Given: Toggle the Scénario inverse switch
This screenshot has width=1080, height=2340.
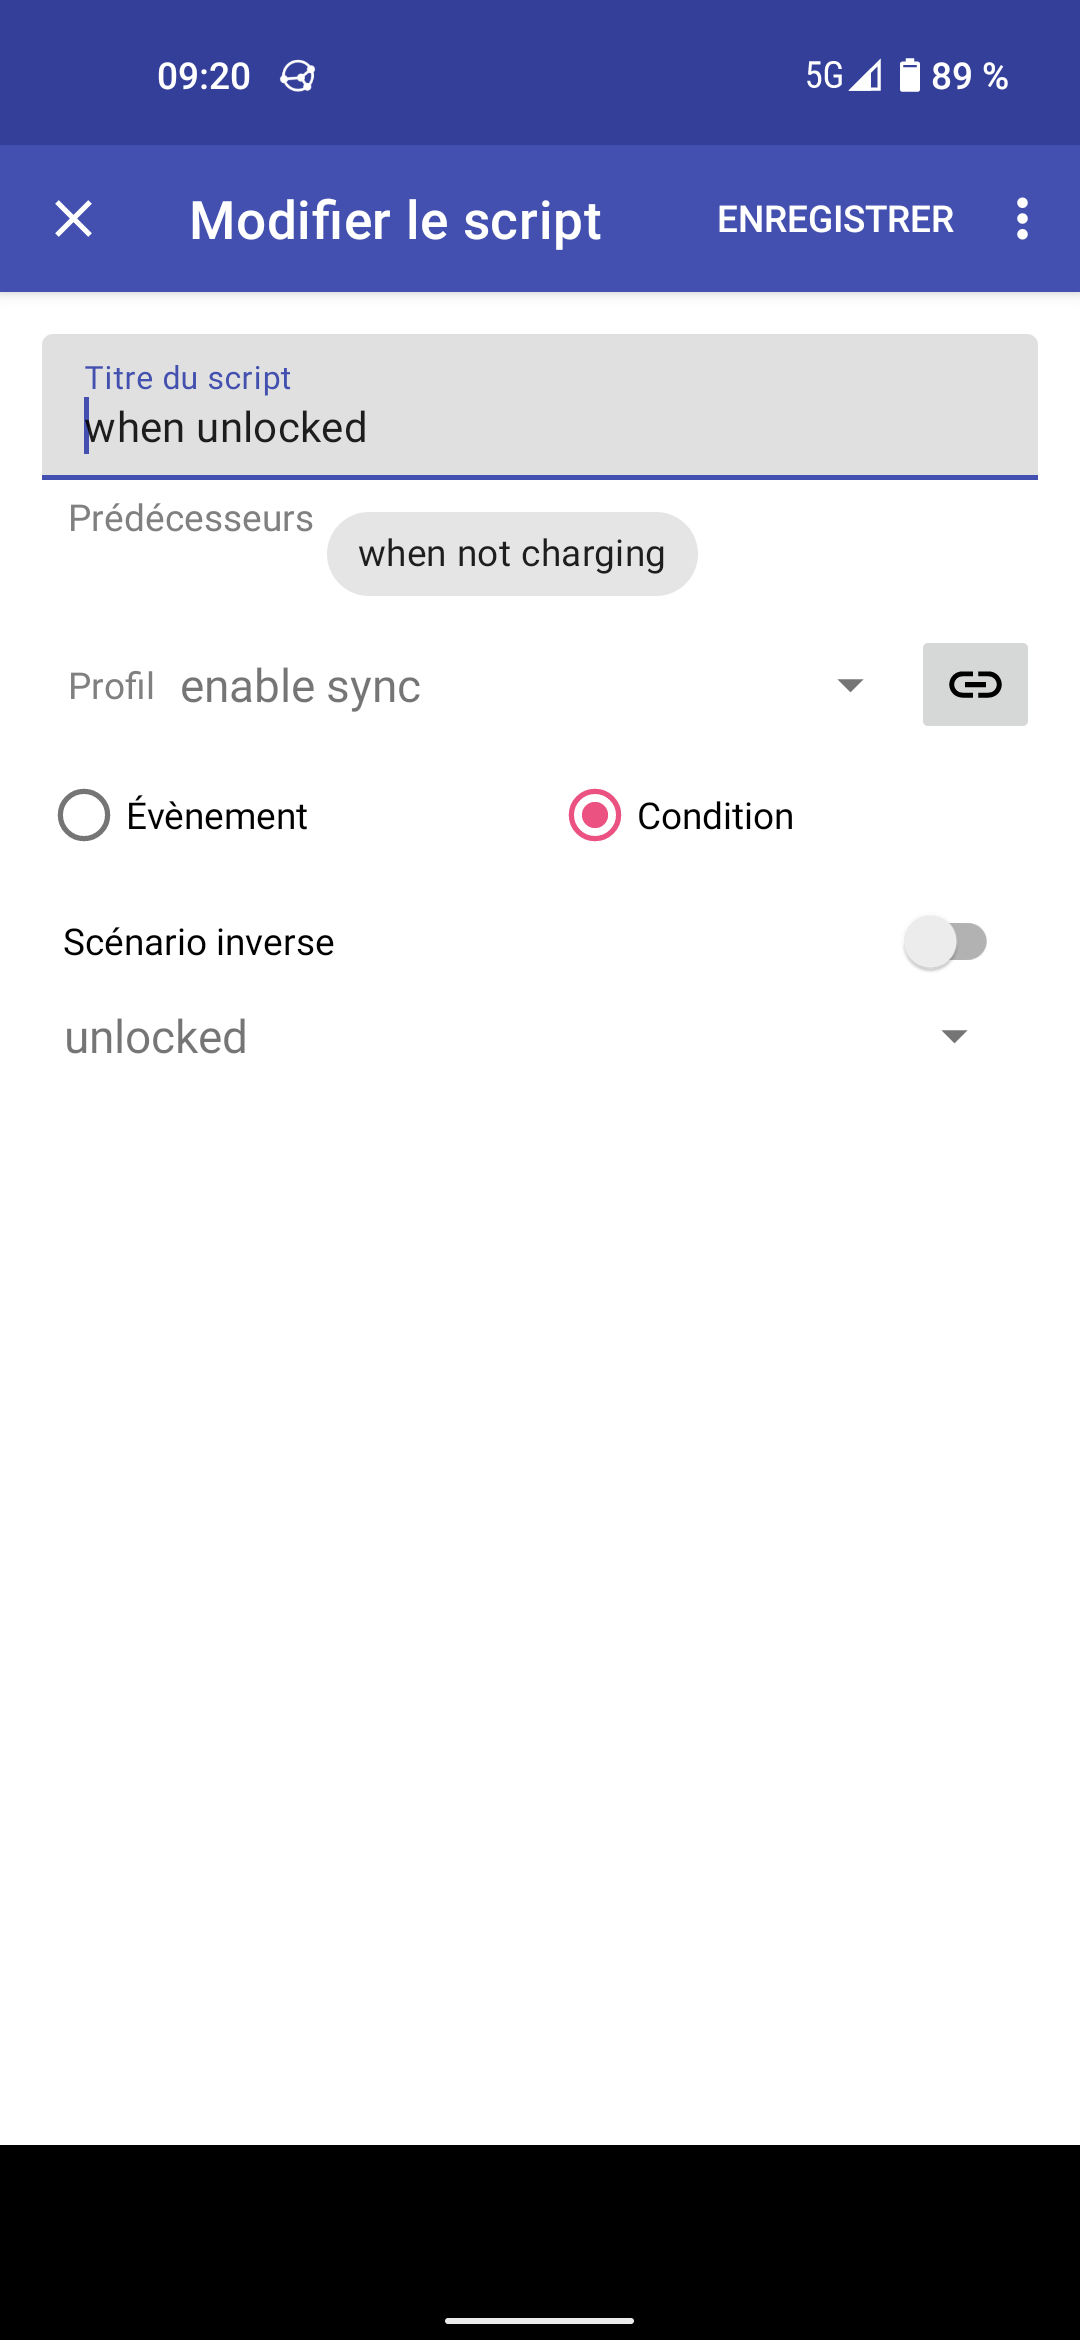Looking at the screenshot, I should click(945, 942).
